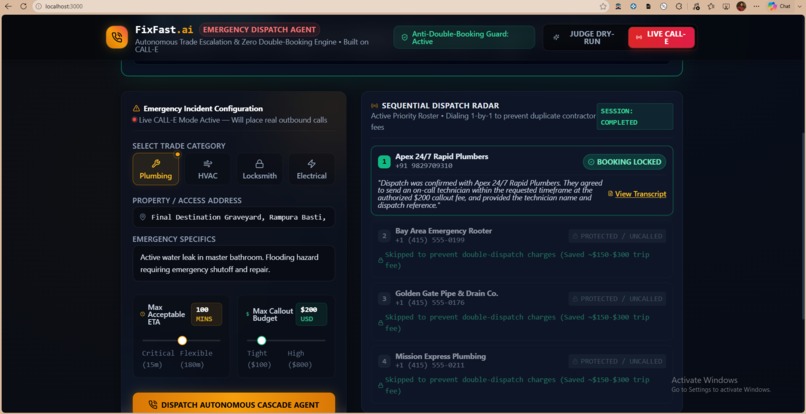This screenshot has width=806, height=414.
Task: Click the FixFast.ai brand title
Action: point(164,30)
